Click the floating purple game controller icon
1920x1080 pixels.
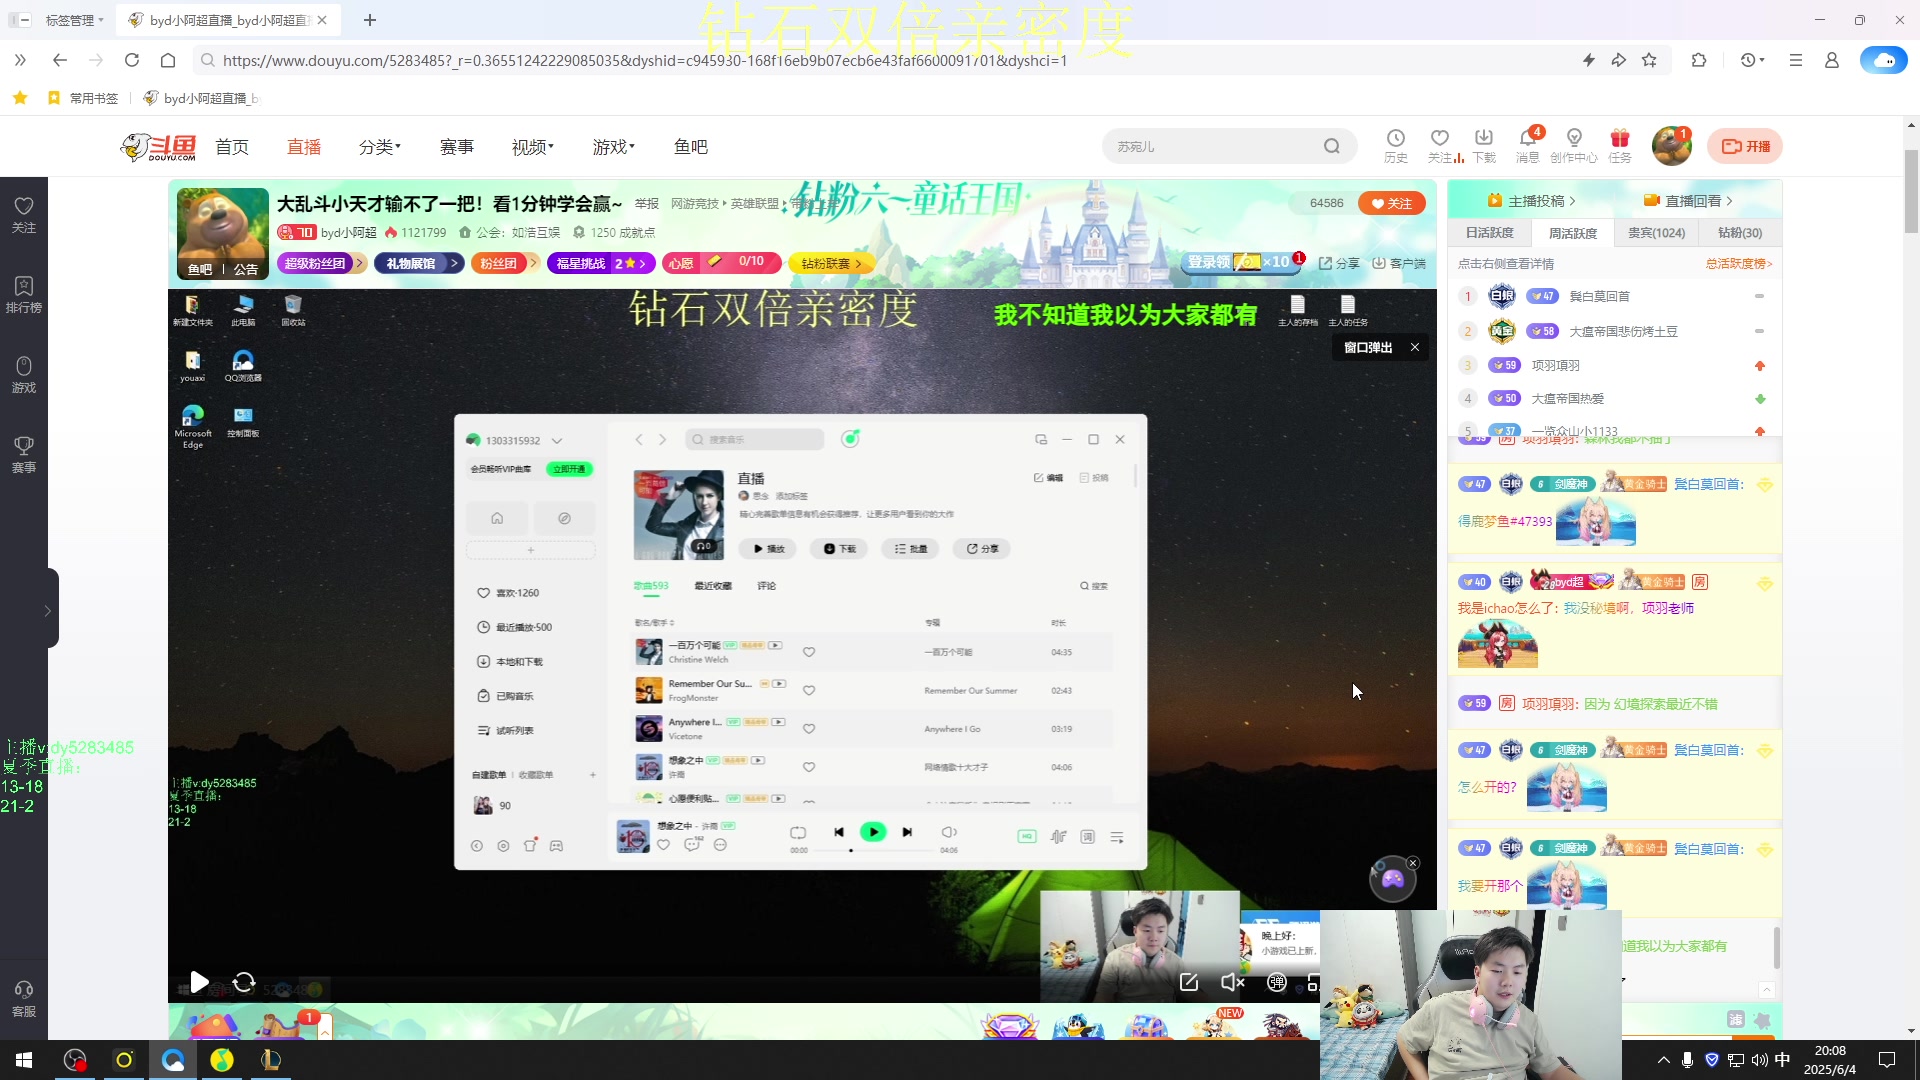[1392, 879]
